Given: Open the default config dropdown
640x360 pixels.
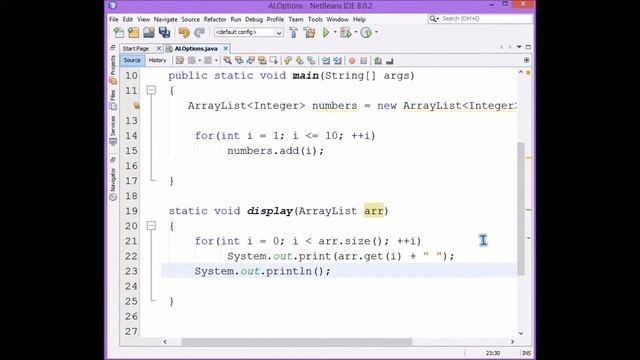Looking at the screenshot, I should pos(249,32).
